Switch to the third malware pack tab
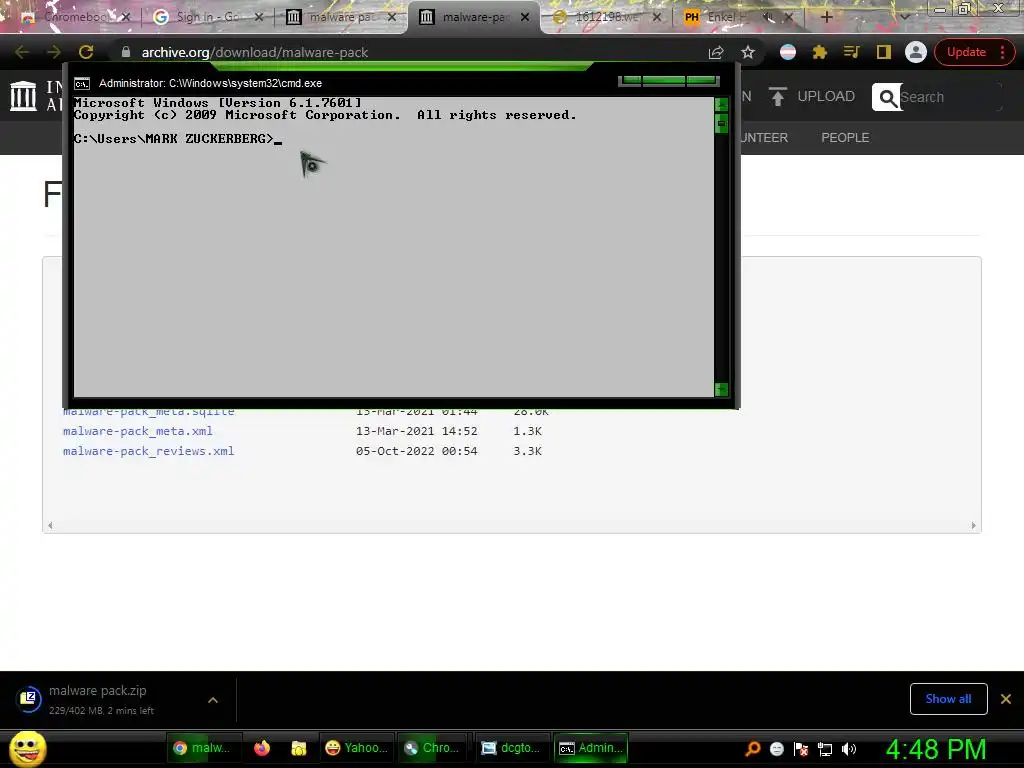The width and height of the screenshot is (1024, 768). point(341,17)
